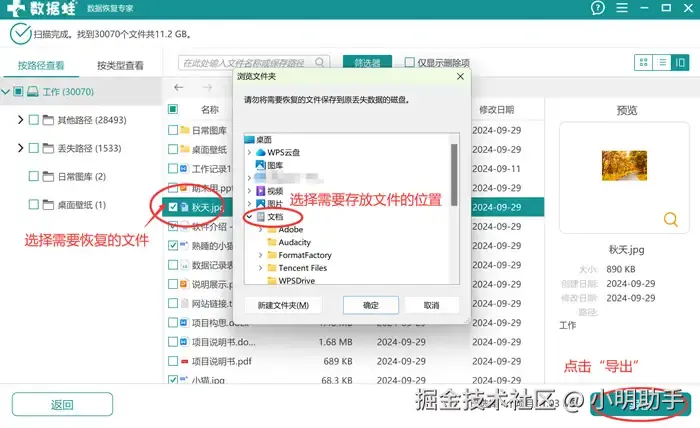Switch to list view layout
Image resolution: width=700 pixels, height=428 pixels.
click(x=662, y=62)
